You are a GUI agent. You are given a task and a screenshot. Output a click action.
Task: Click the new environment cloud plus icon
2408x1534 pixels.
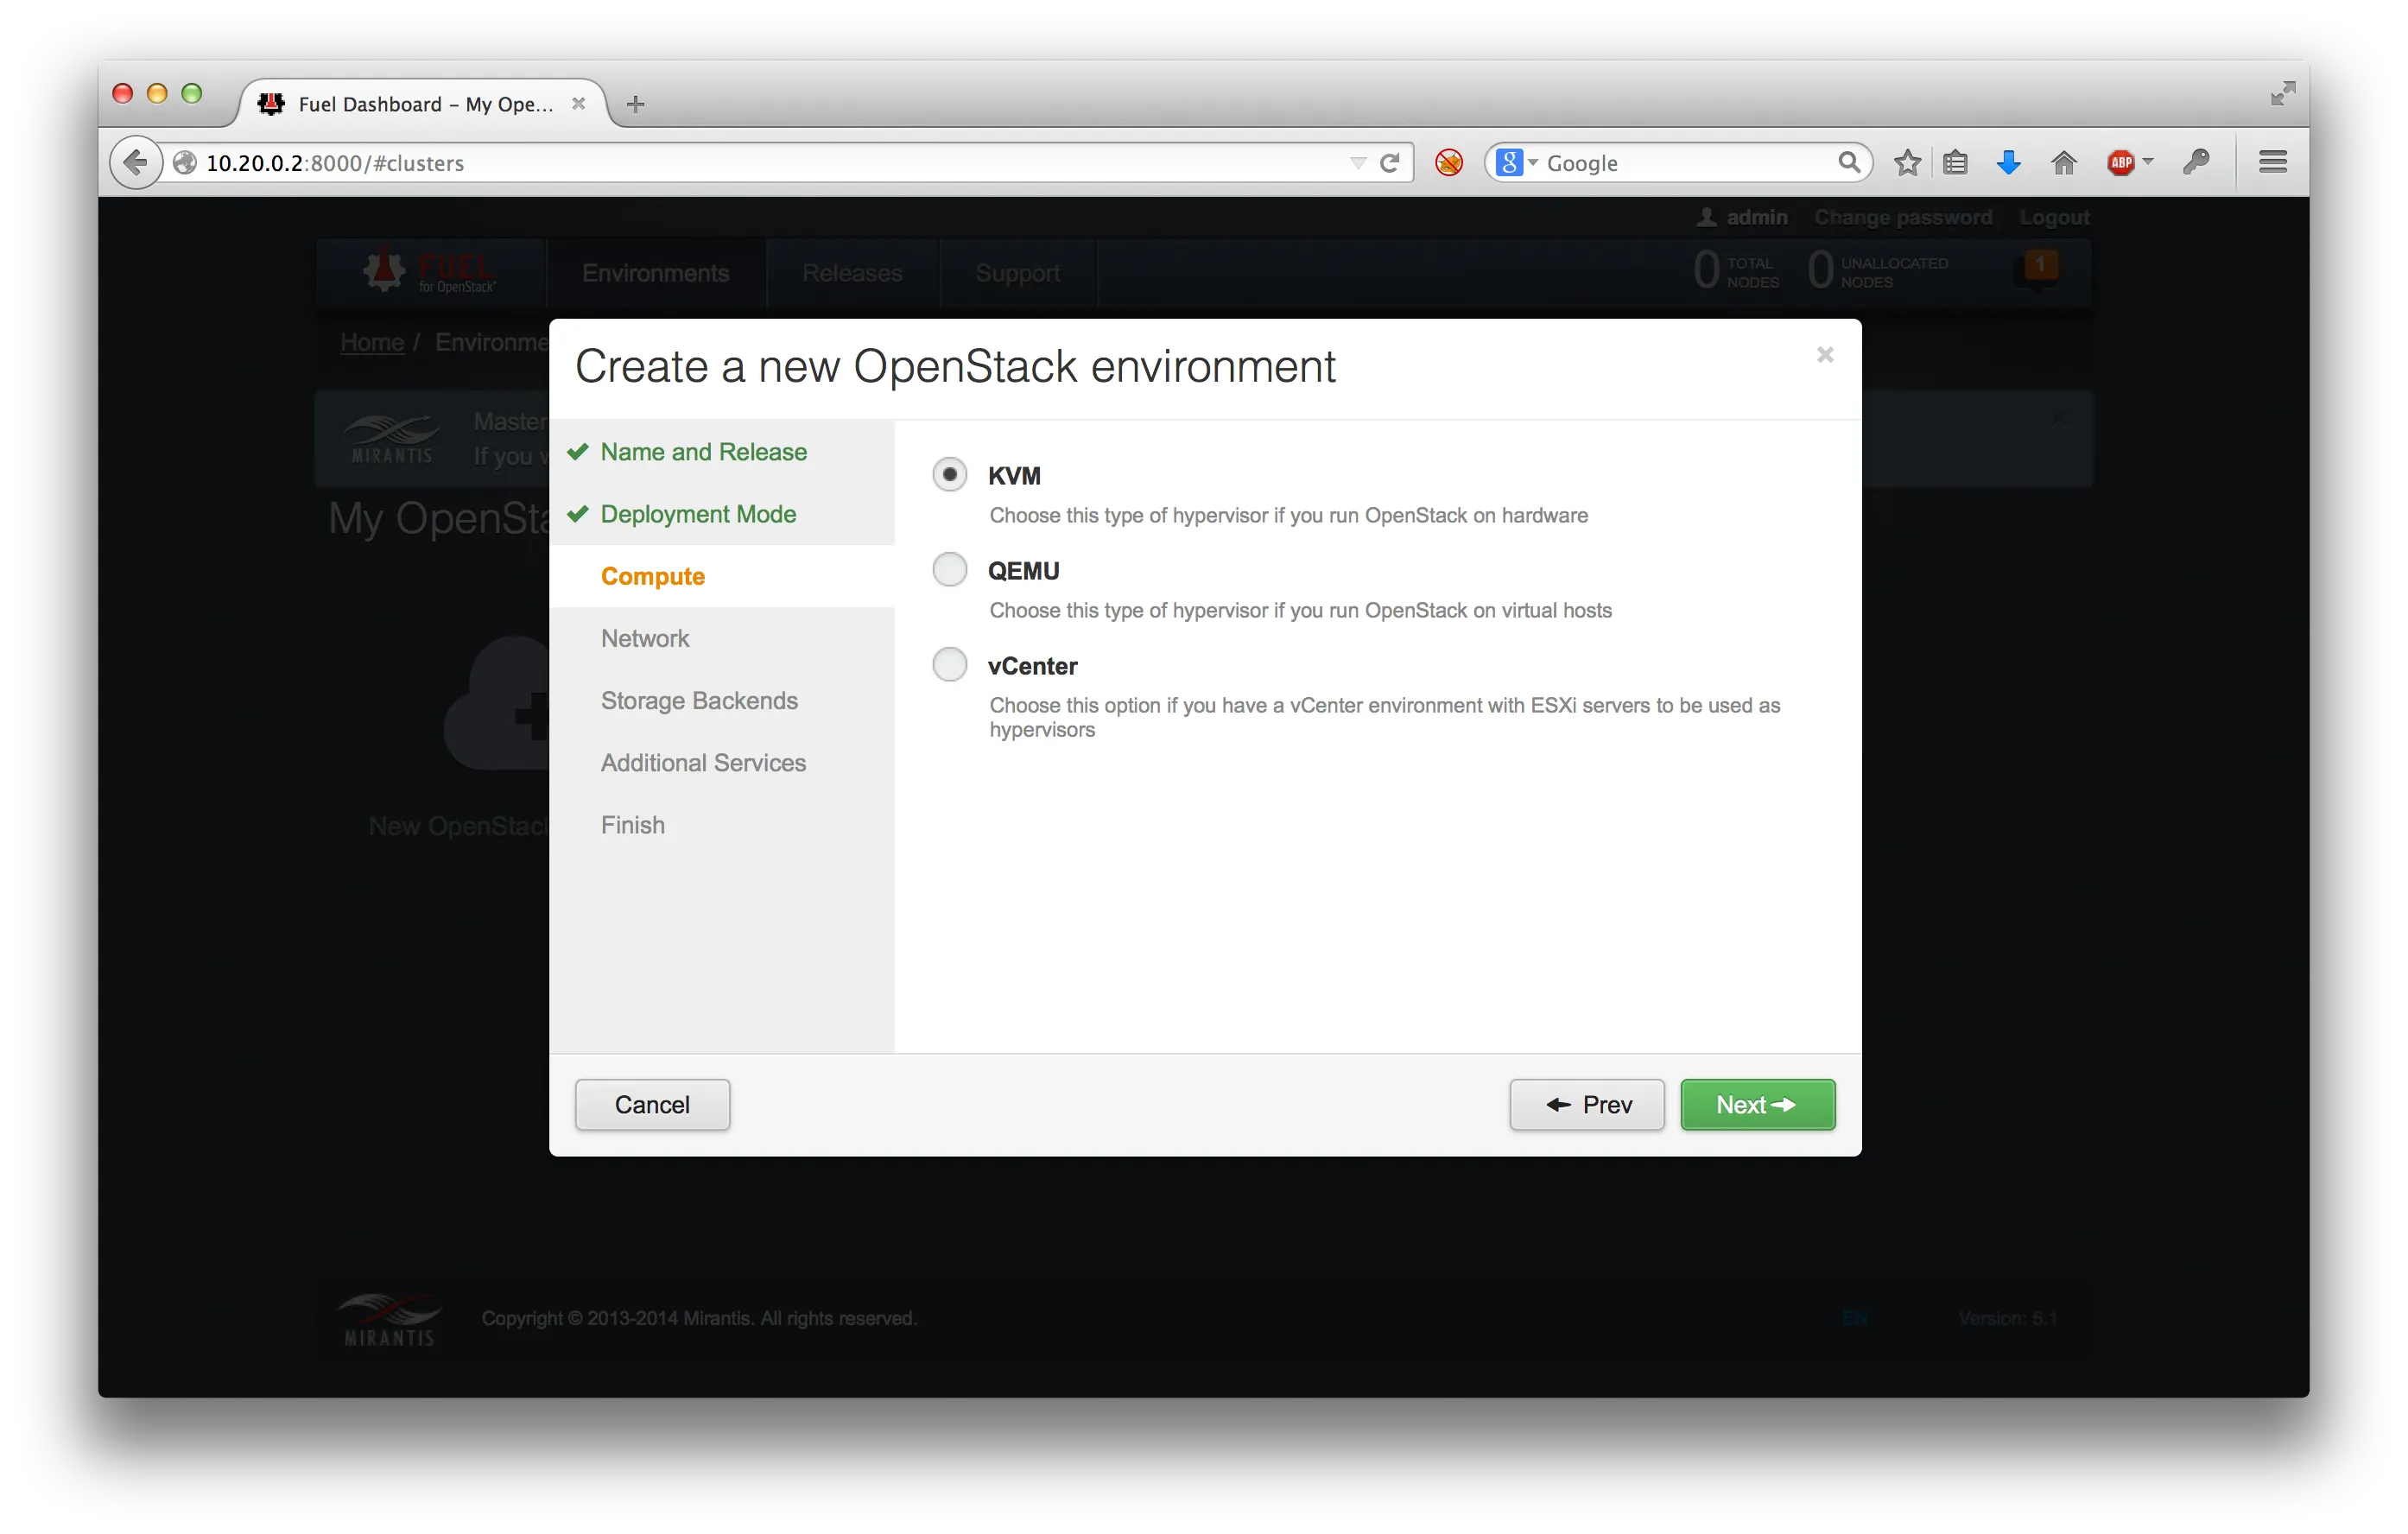(x=497, y=703)
